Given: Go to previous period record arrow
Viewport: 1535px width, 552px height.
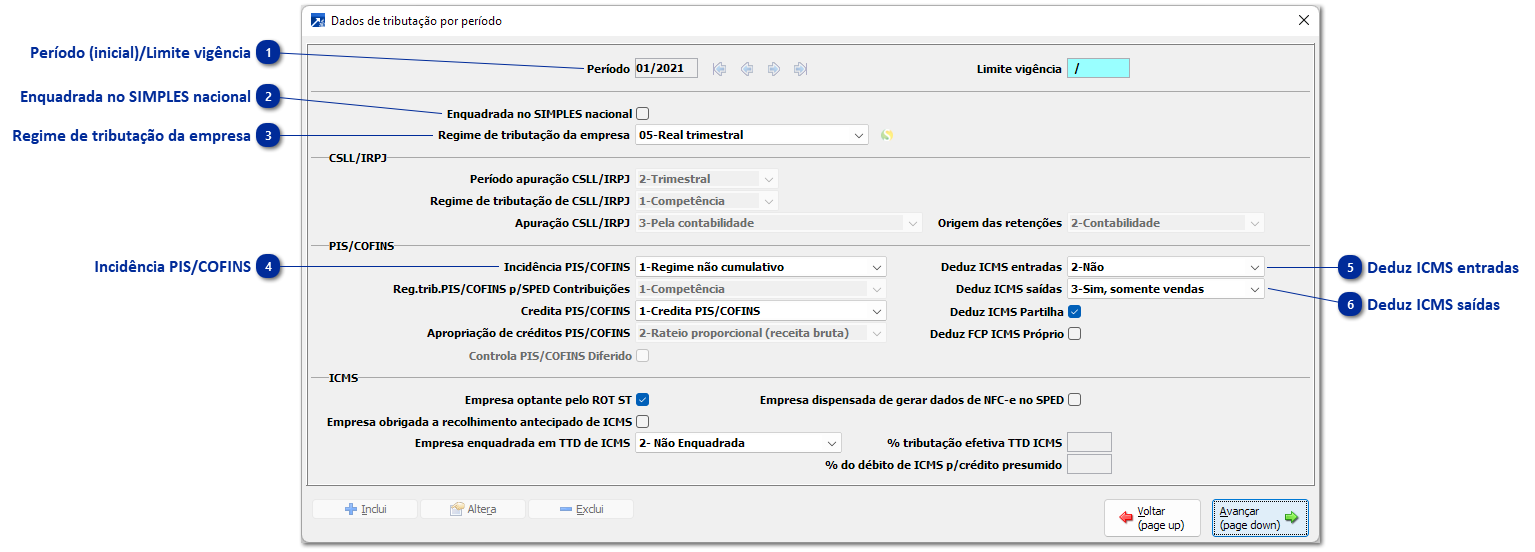Looking at the screenshot, I should click(746, 69).
